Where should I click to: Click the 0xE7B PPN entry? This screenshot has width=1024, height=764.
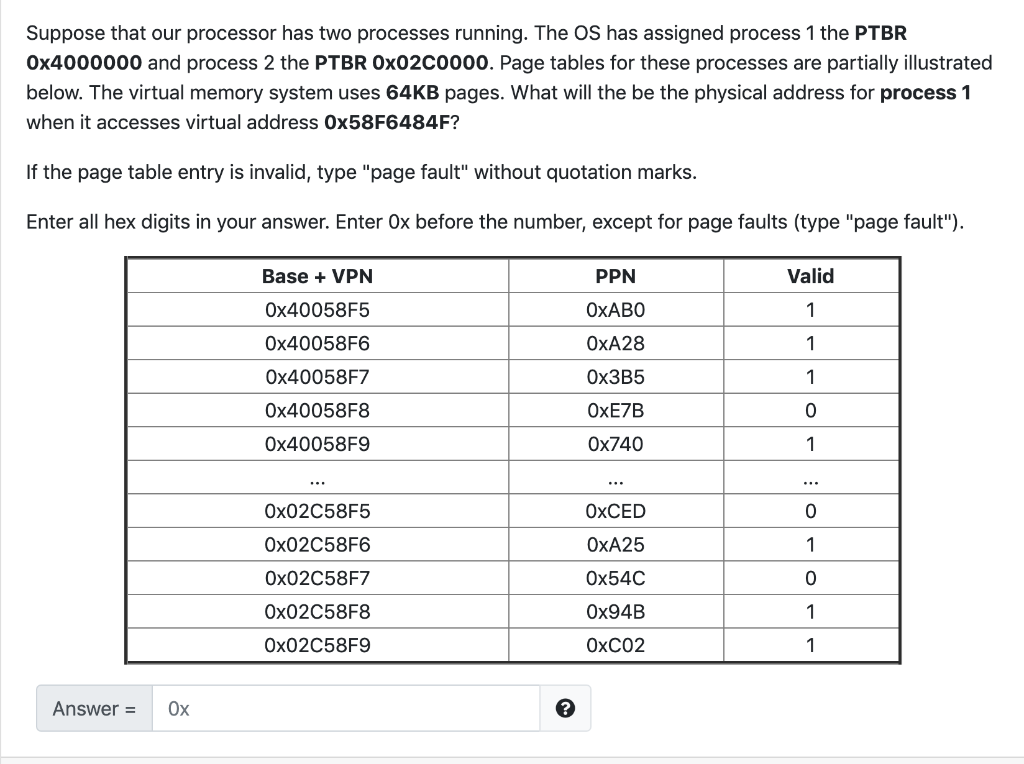tap(616, 410)
